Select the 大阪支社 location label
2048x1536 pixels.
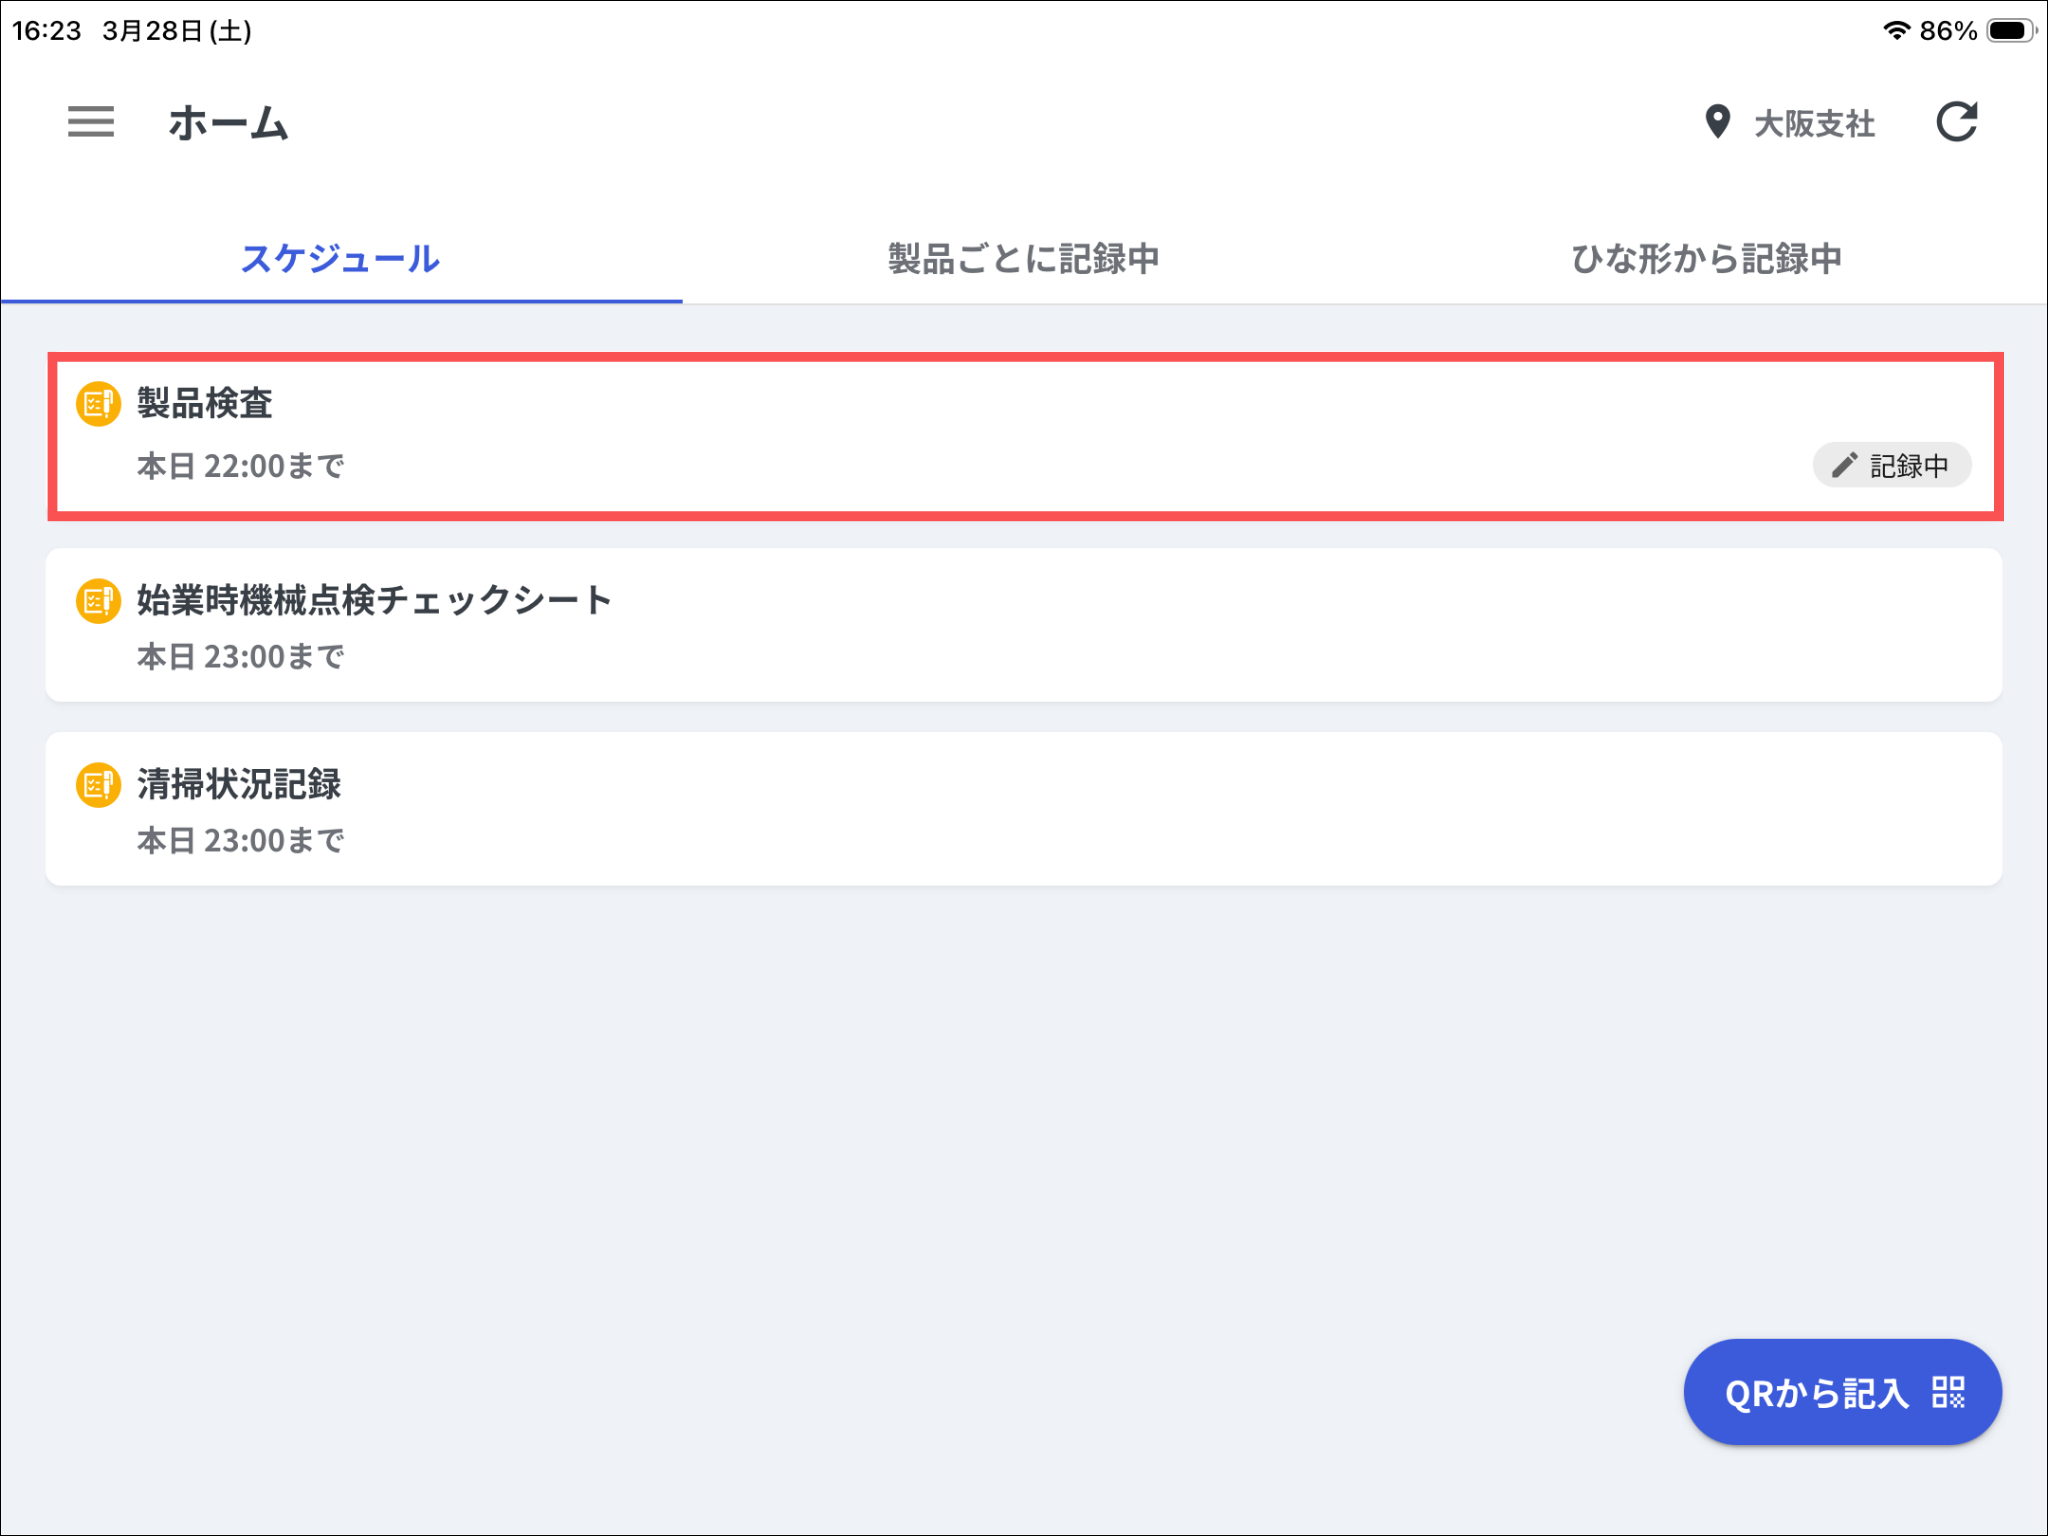coord(1814,124)
